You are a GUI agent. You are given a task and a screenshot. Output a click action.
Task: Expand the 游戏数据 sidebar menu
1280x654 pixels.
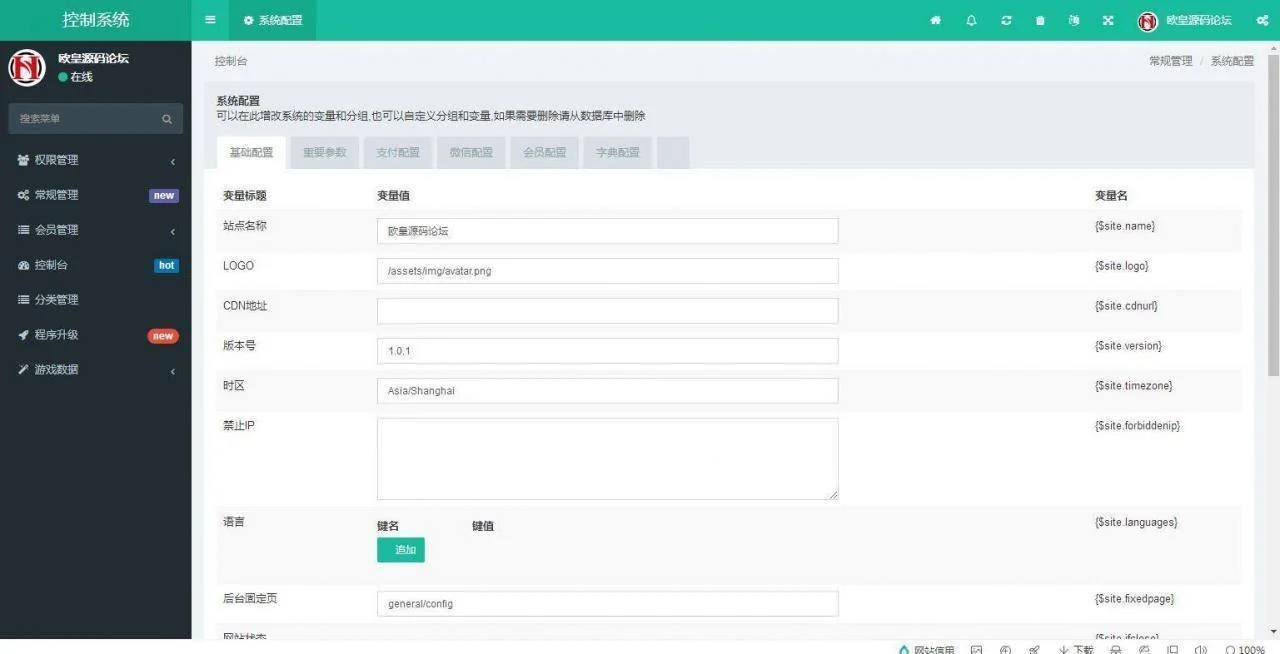point(95,370)
